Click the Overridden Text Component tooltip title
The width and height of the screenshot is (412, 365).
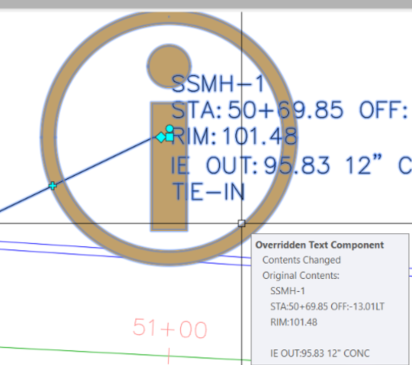(x=319, y=245)
